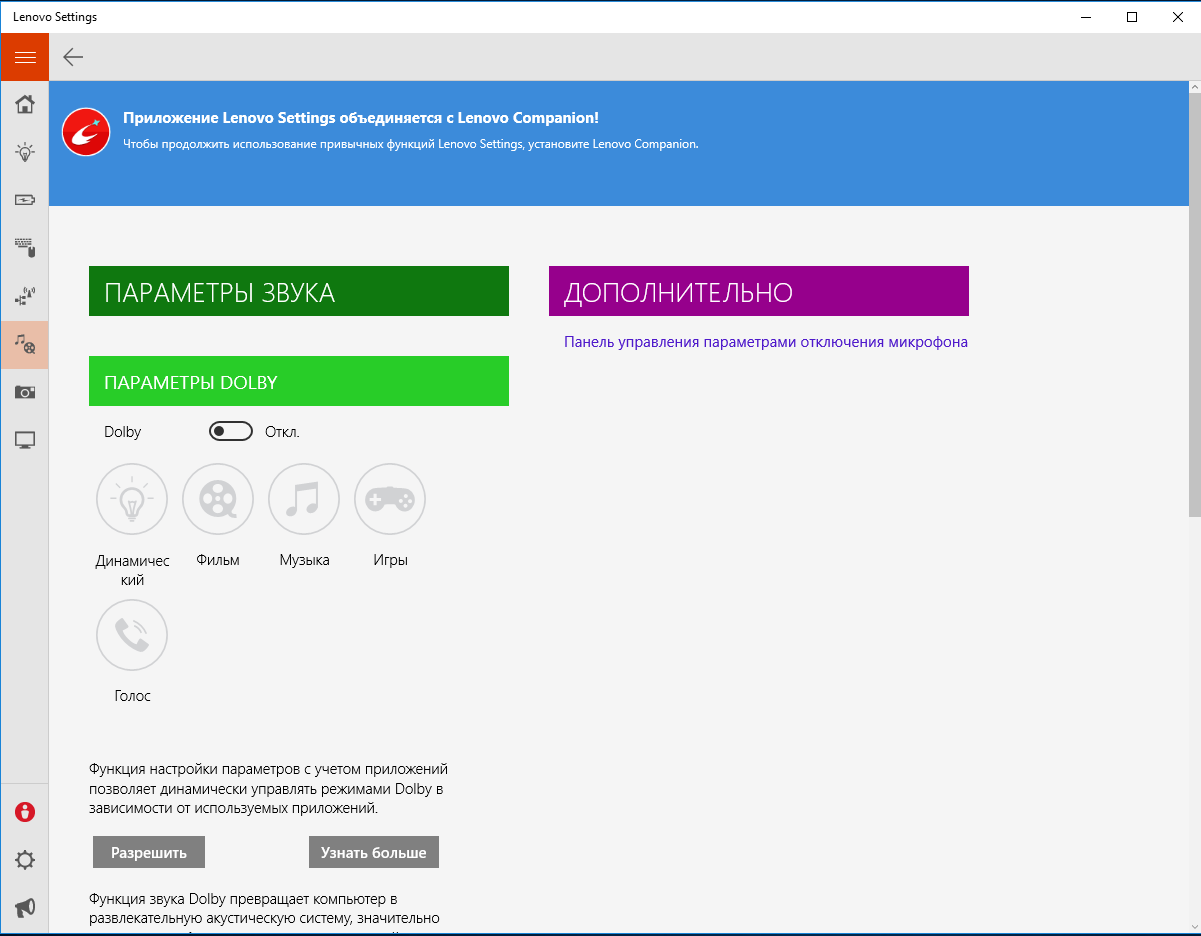
Task: Go back with the arrow button
Action: 73,57
